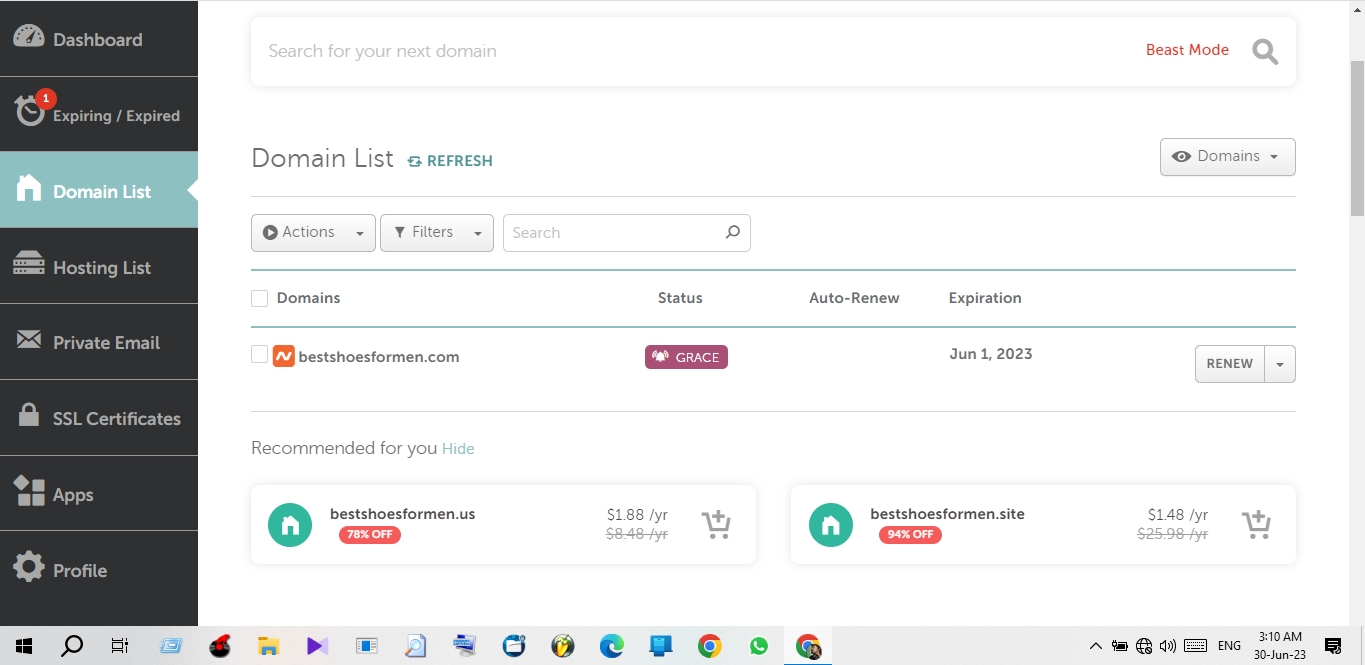Viewport: 1365px width, 665px height.
Task: Click the Beast Mode link
Action: pyautogui.click(x=1187, y=50)
